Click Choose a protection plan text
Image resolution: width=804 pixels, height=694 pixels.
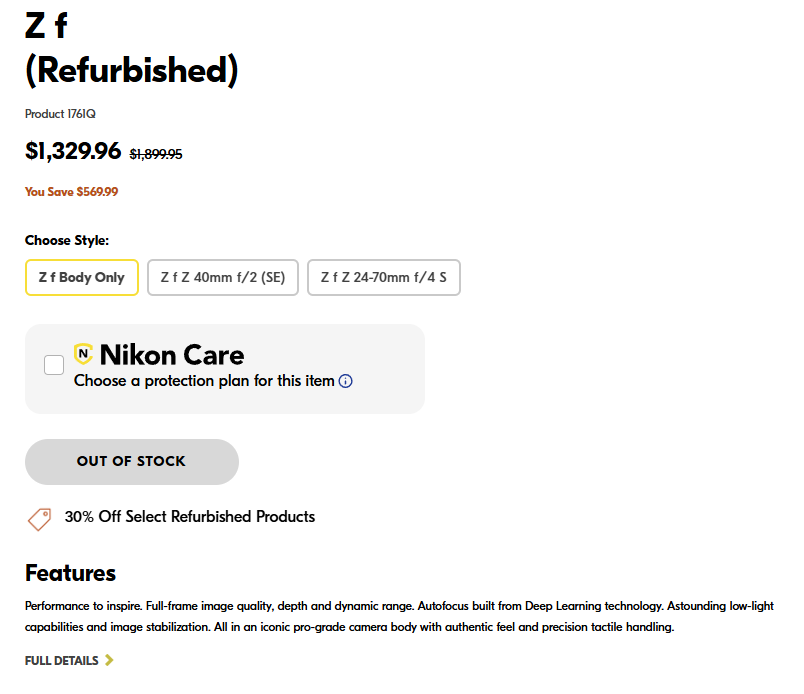pyautogui.click(x=204, y=381)
